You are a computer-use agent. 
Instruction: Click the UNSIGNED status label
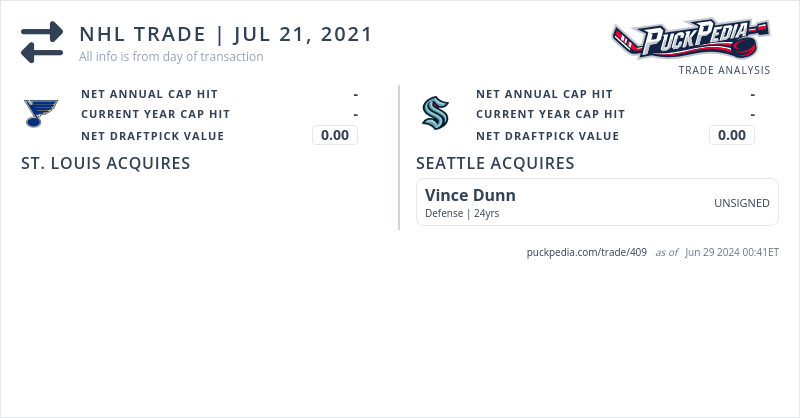[x=741, y=203]
